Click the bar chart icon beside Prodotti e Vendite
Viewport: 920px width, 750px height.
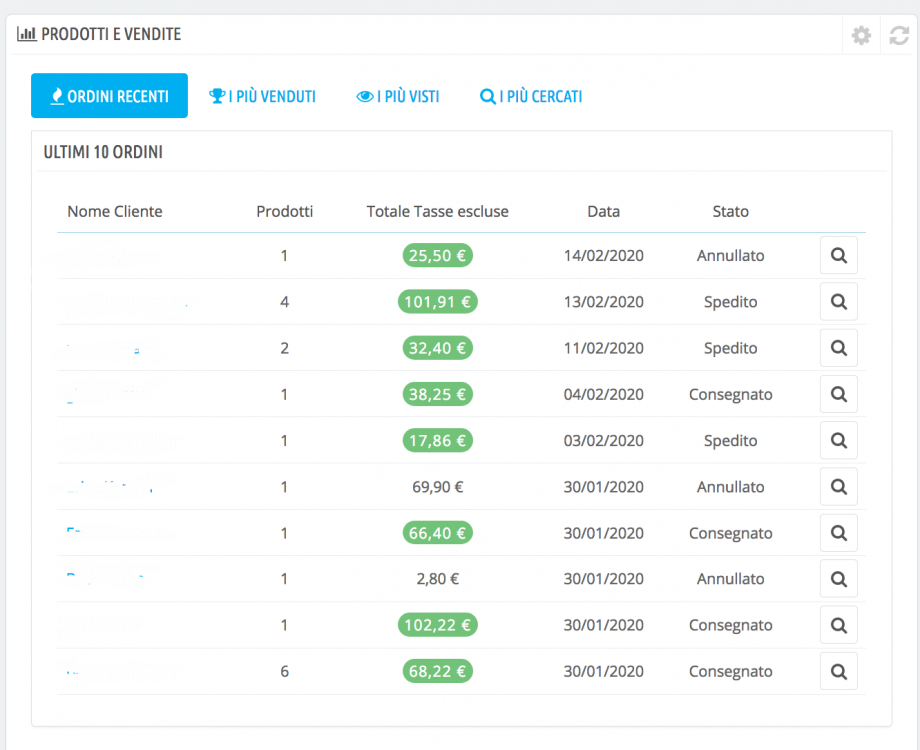(26, 34)
